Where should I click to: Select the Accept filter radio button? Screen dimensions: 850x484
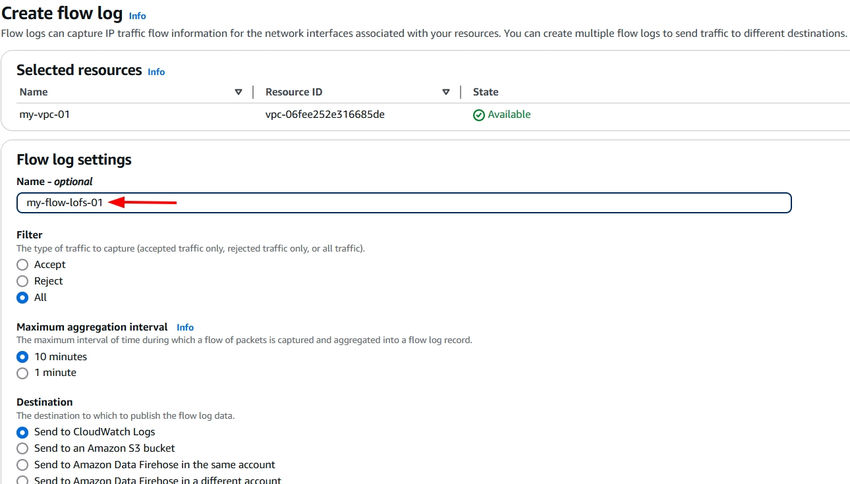pyautogui.click(x=23, y=265)
